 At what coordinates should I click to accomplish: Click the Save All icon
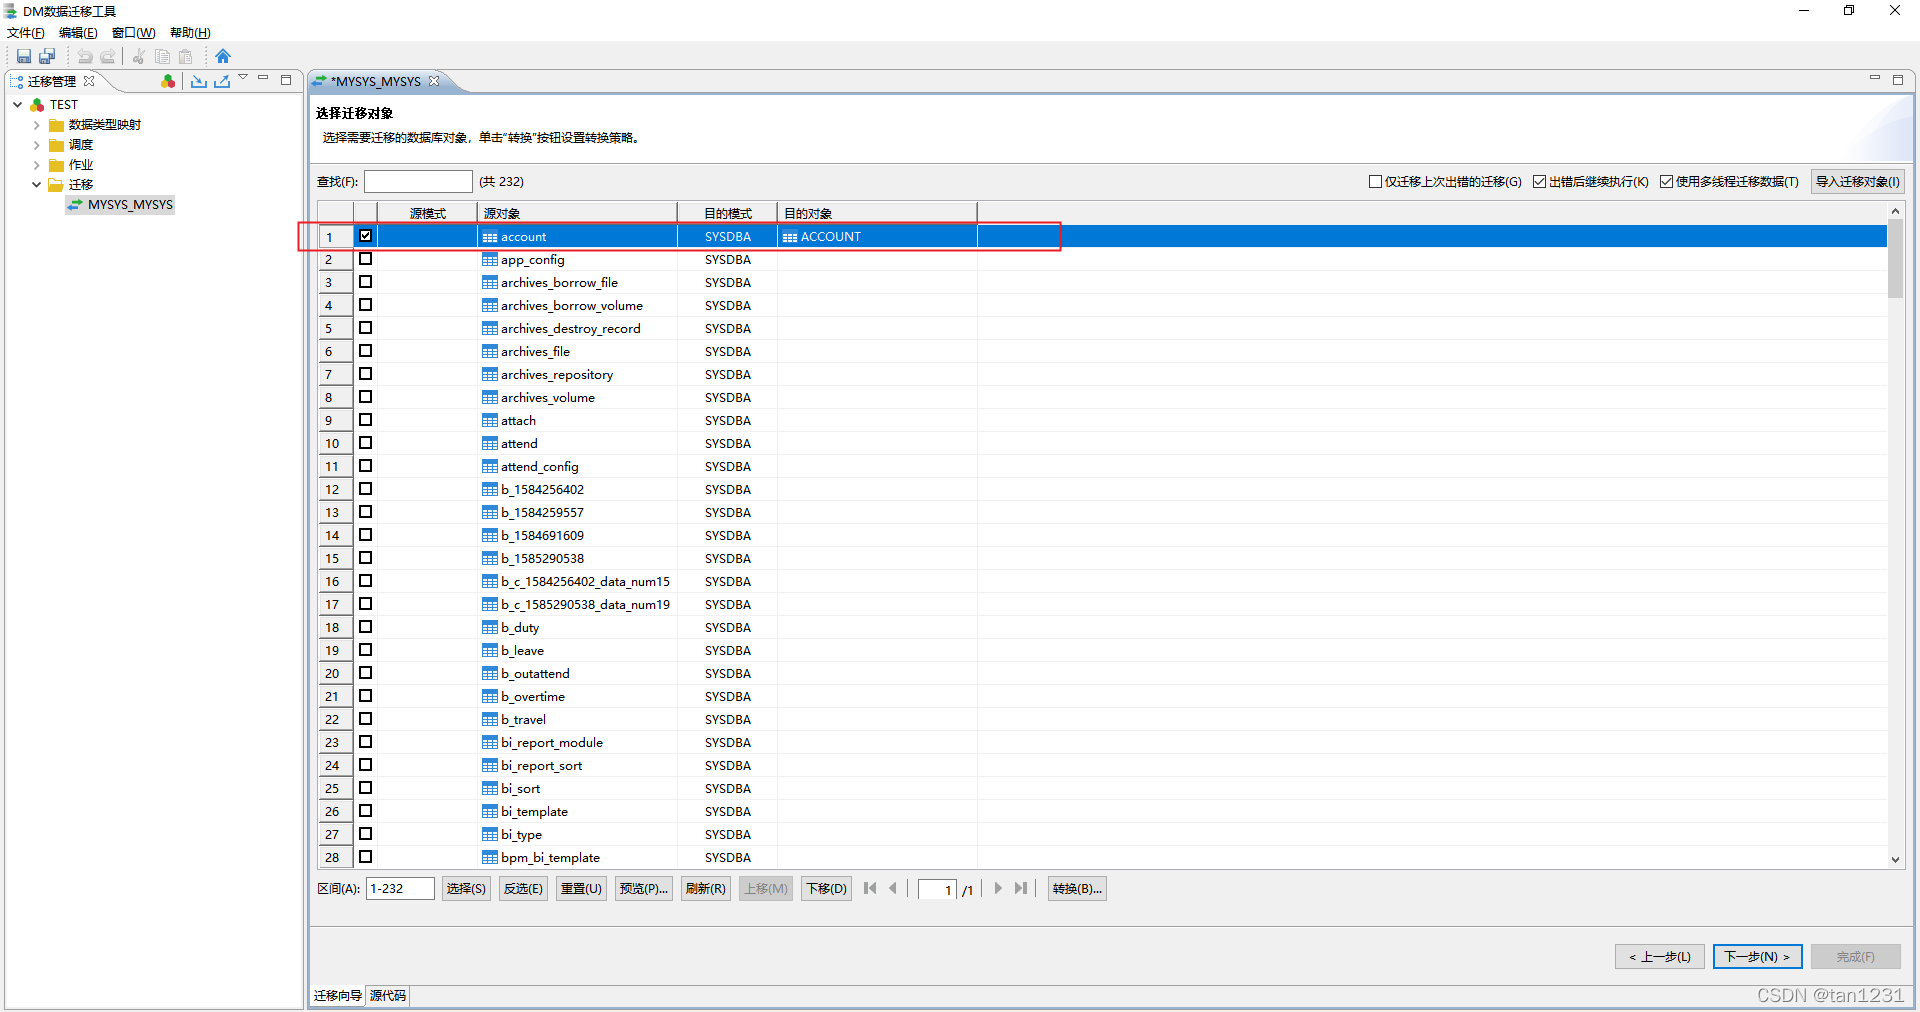pos(47,56)
